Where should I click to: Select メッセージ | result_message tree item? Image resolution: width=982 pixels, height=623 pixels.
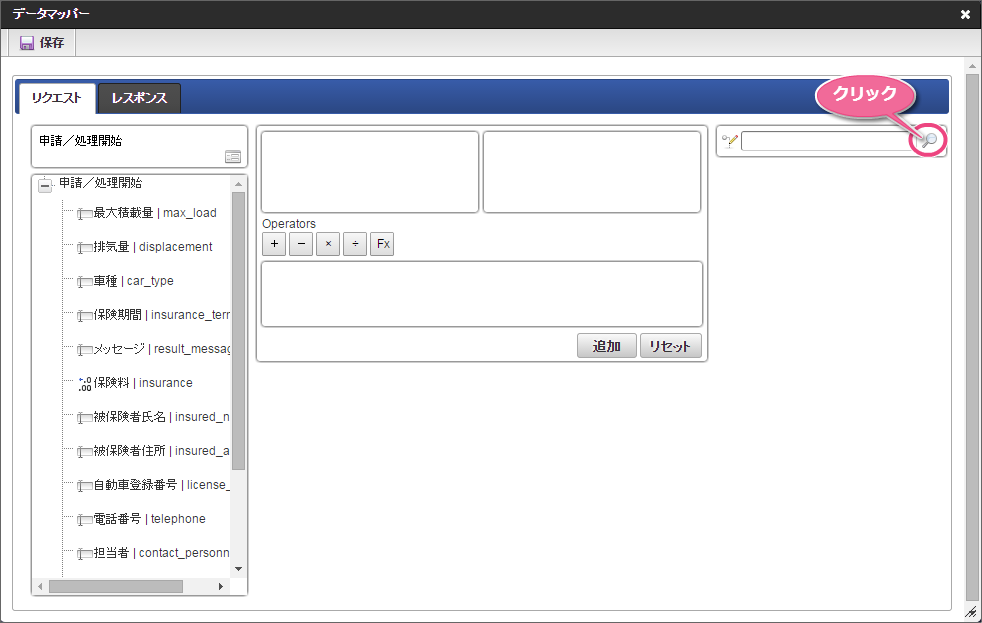(x=162, y=348)
